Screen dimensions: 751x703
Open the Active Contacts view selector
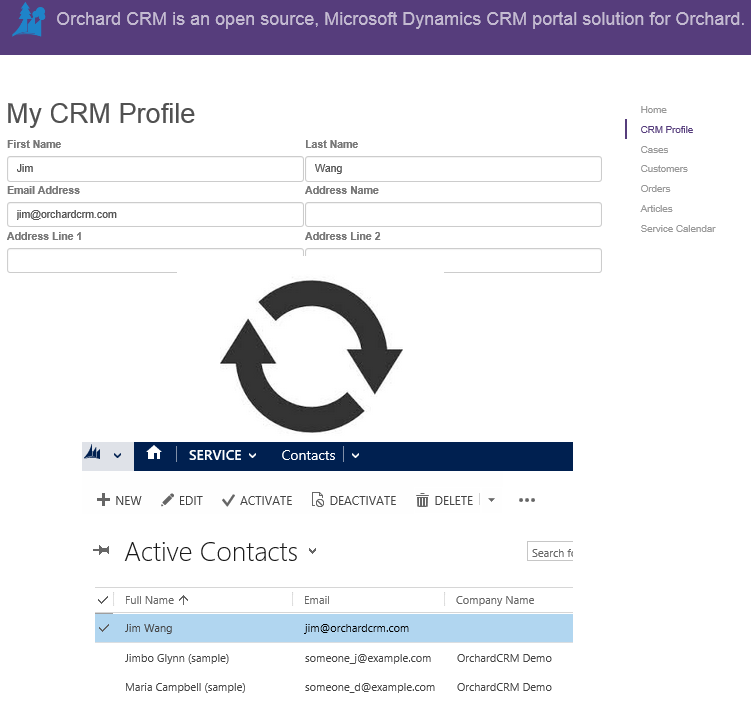coord(312,551)
